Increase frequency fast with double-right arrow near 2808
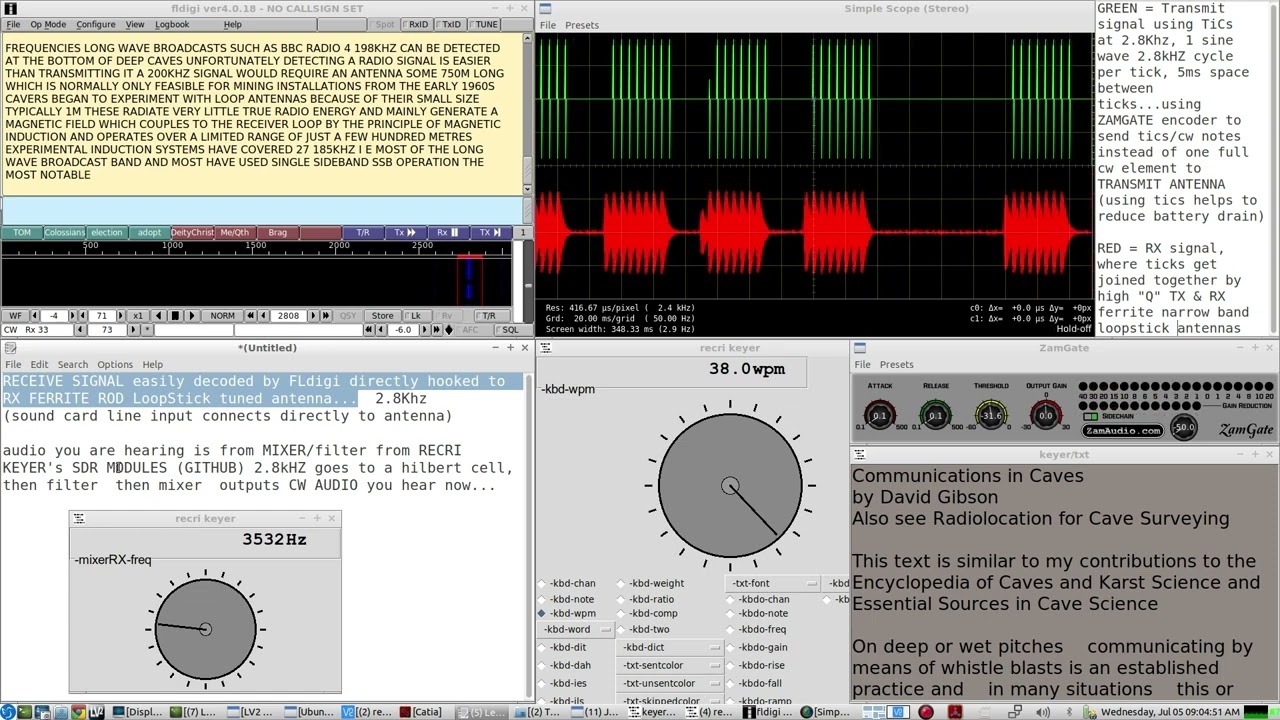This screenshot has width=1280, height=720. coord(326,316)
